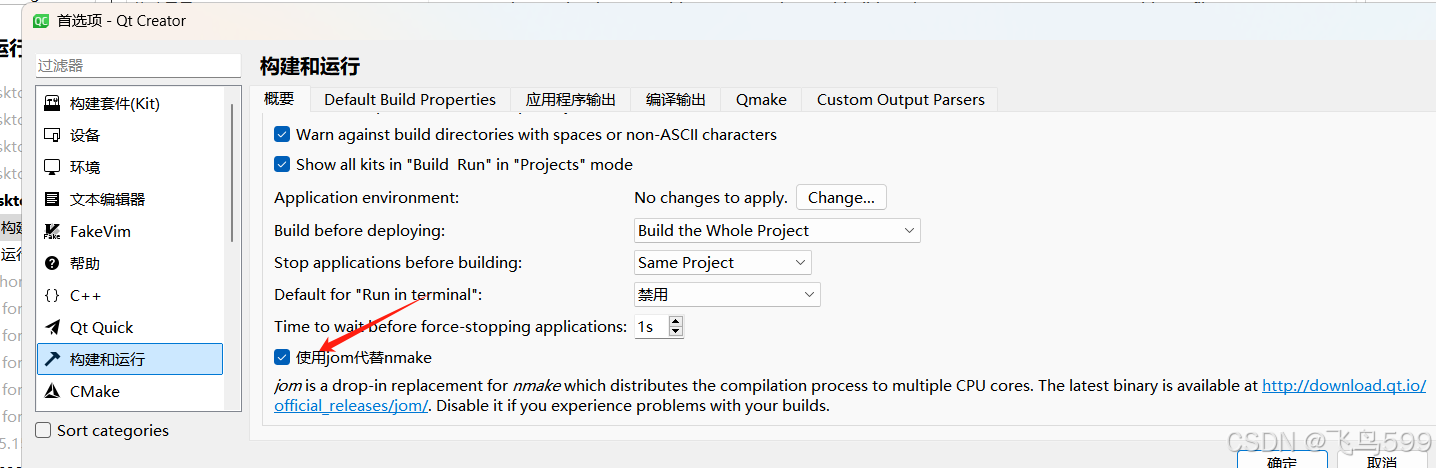
Task: Switch to the 应用程序输出 tab
Action: 571,99
